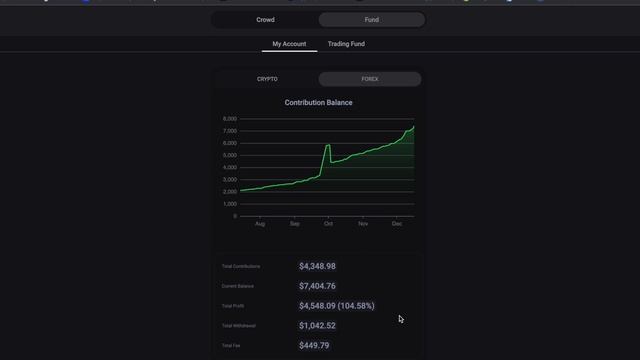Click the Nov x-axis label
Screen dimensions: 640x360
point(363,224)
